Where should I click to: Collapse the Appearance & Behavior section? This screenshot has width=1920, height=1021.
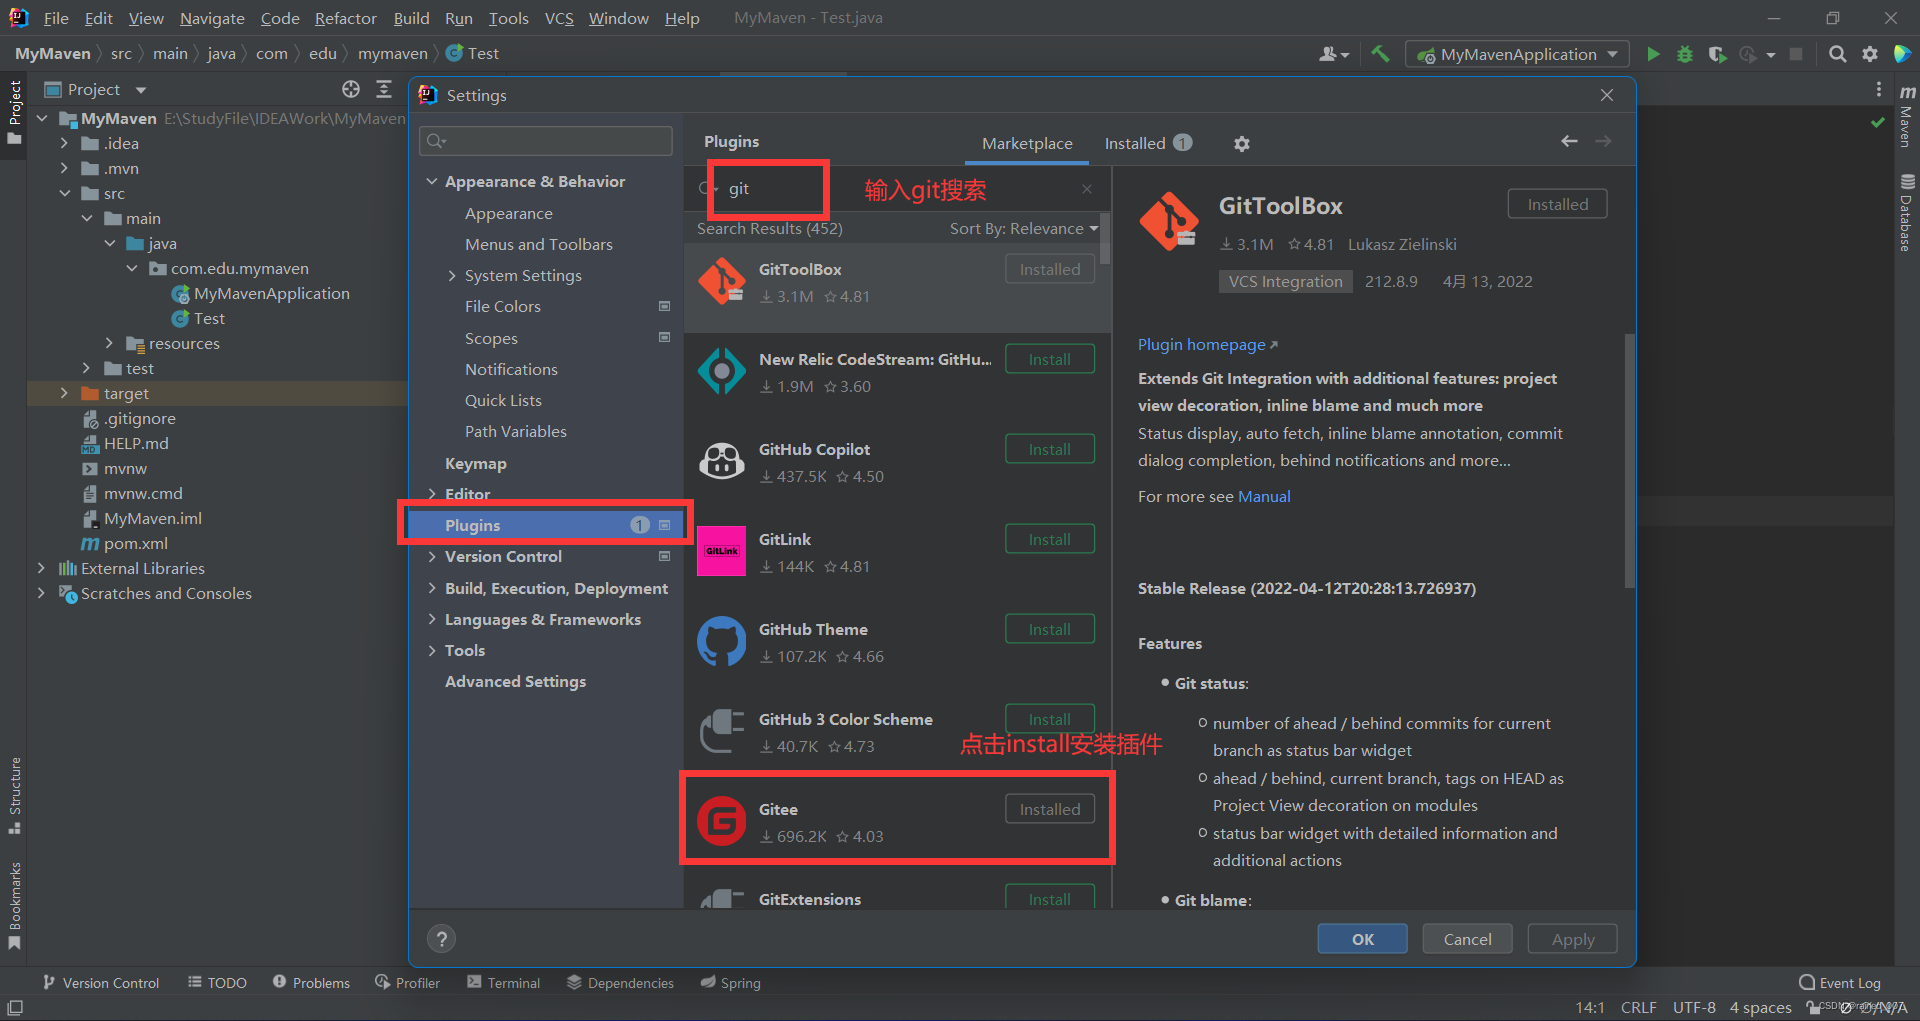(432, 181)
